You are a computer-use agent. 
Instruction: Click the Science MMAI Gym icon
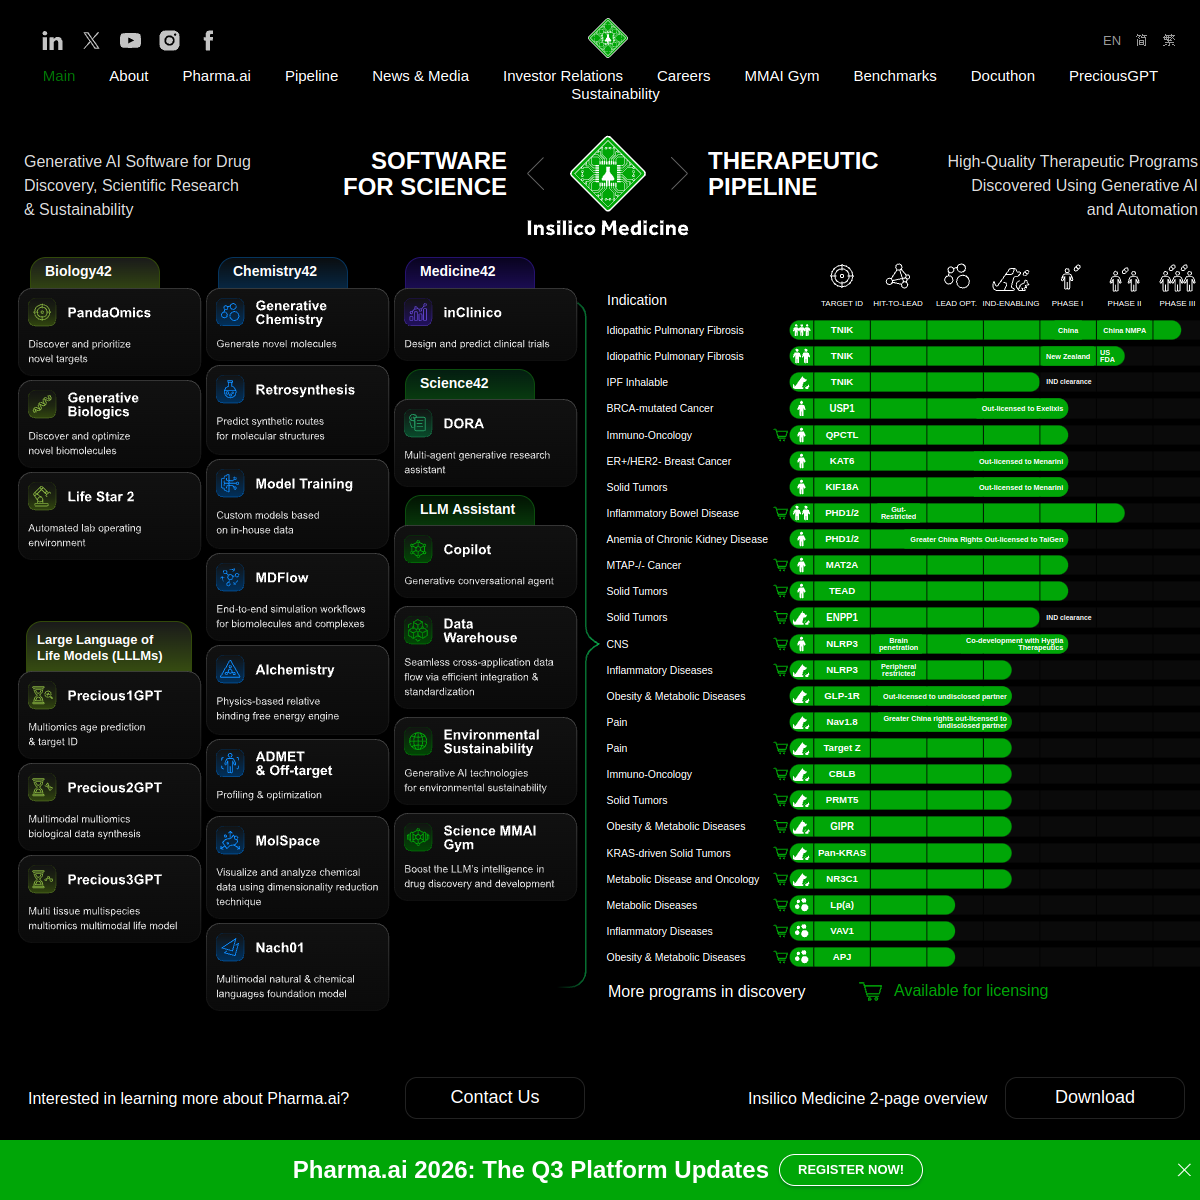pos(418,838)
